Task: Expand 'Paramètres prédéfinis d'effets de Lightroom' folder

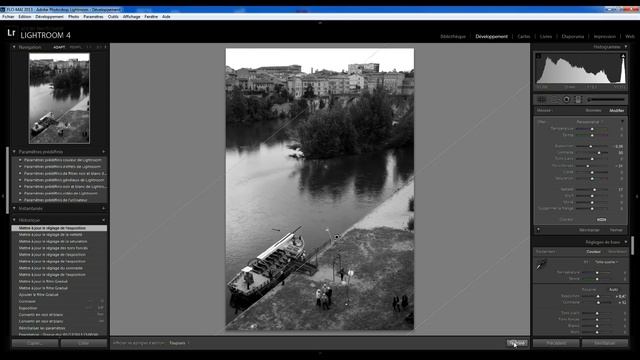Action: pyautogui.click(x=20, y=167)
